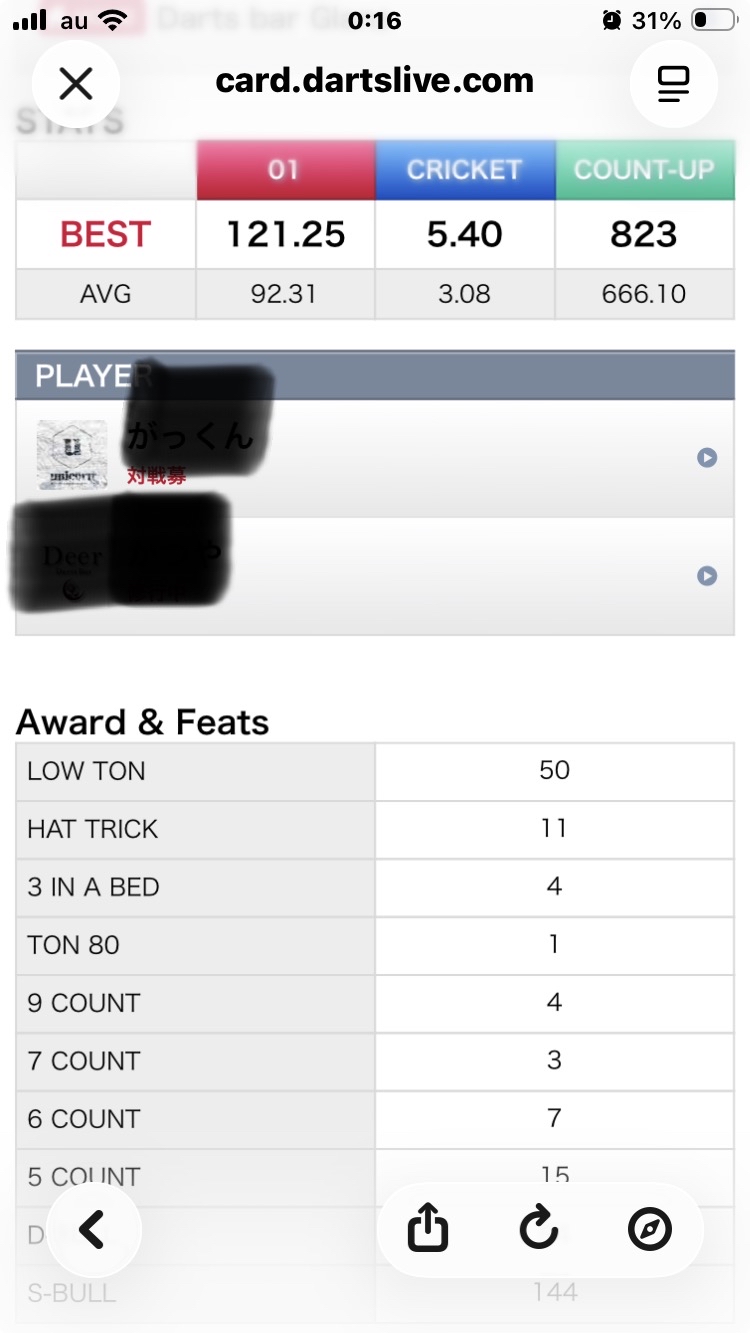Viewport: 750px width, 1333px height.
Task: Tap the HAT TRICK award row
Action: point(375,829)
